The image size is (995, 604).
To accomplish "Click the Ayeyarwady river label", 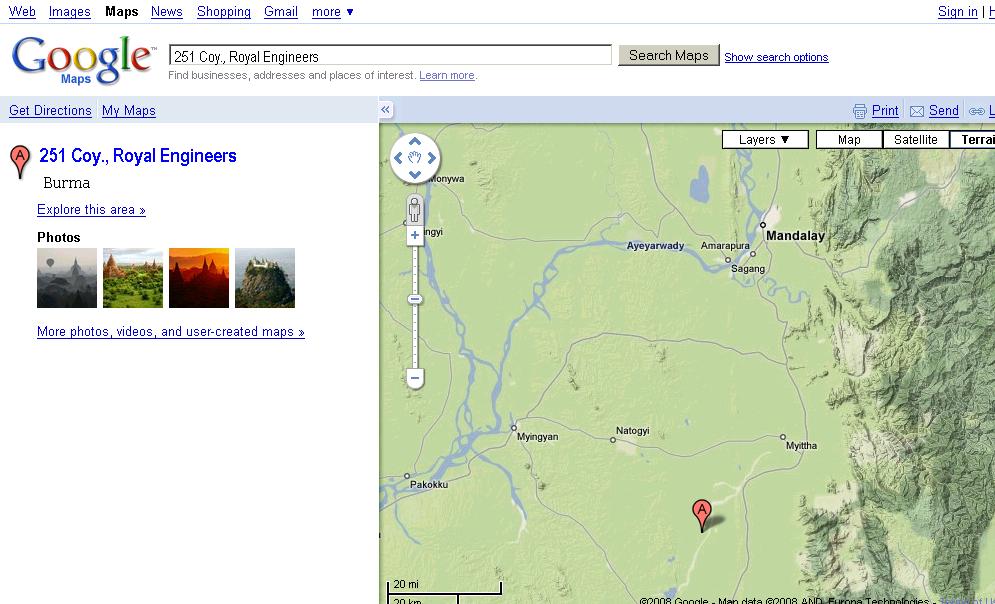I will point(656,246).
